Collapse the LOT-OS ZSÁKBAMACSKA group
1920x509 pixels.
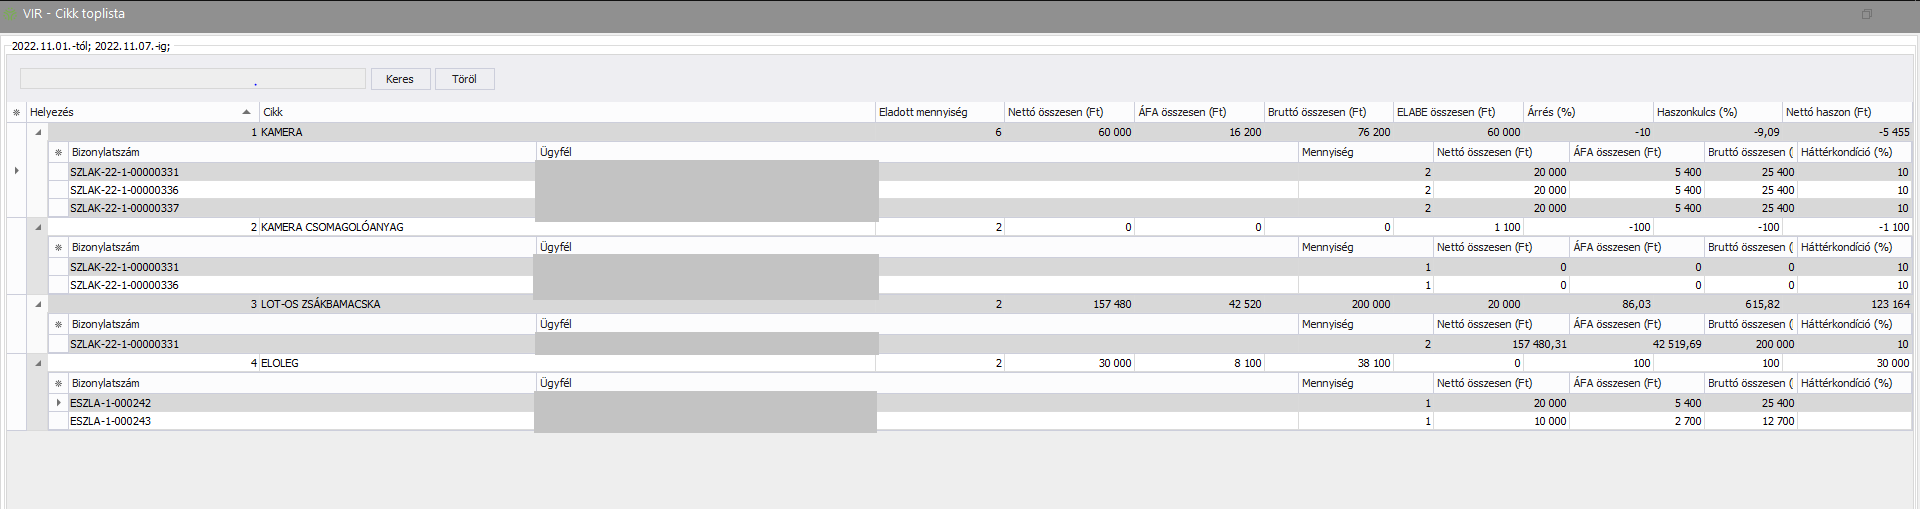[x=38, y=304]
